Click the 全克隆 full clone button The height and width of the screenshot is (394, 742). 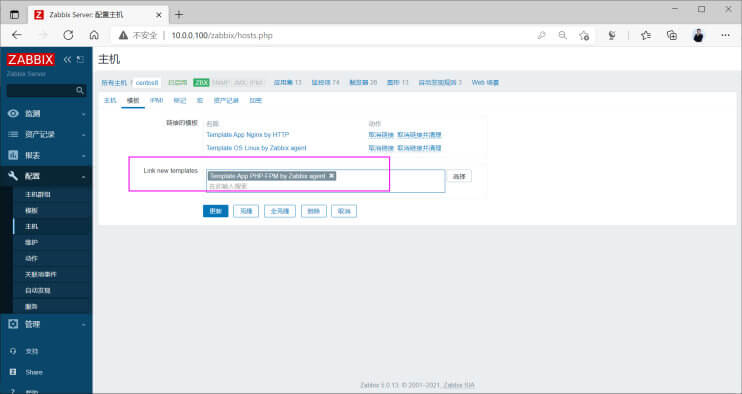click(280, 211)
